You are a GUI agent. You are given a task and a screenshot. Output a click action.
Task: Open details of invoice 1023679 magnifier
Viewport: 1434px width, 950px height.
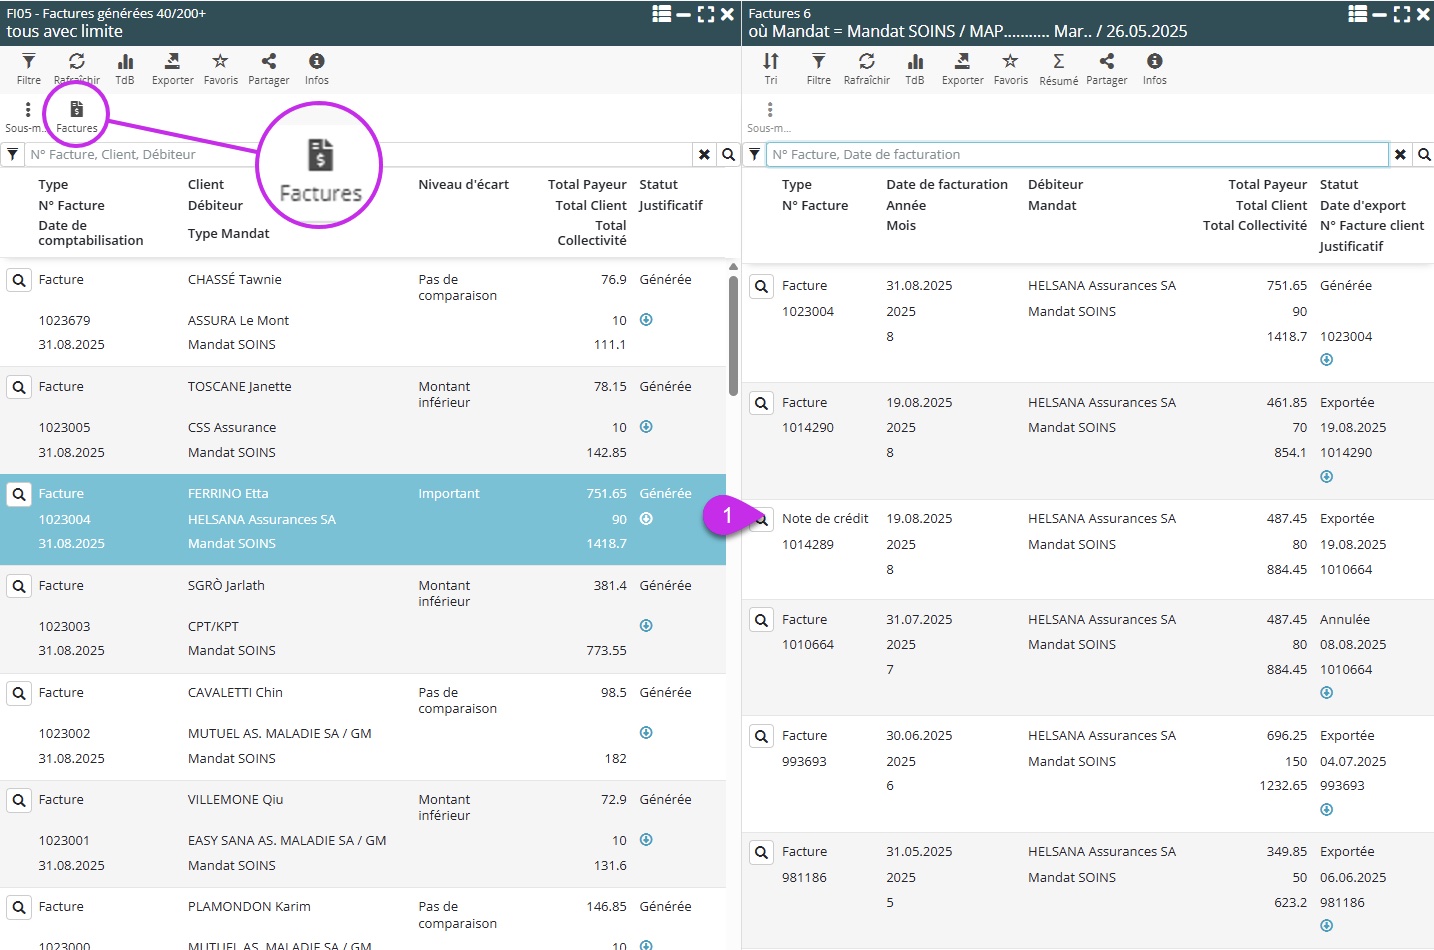click(x=18, y=281)
